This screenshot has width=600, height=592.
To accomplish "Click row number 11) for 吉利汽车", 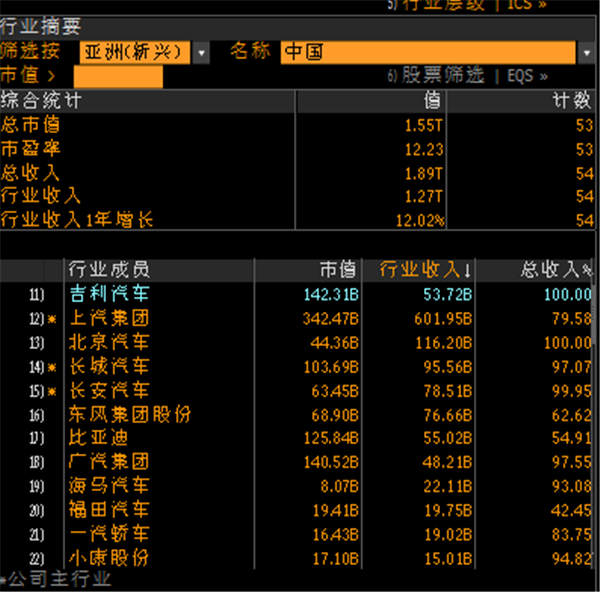I will (x=36, y=295).
